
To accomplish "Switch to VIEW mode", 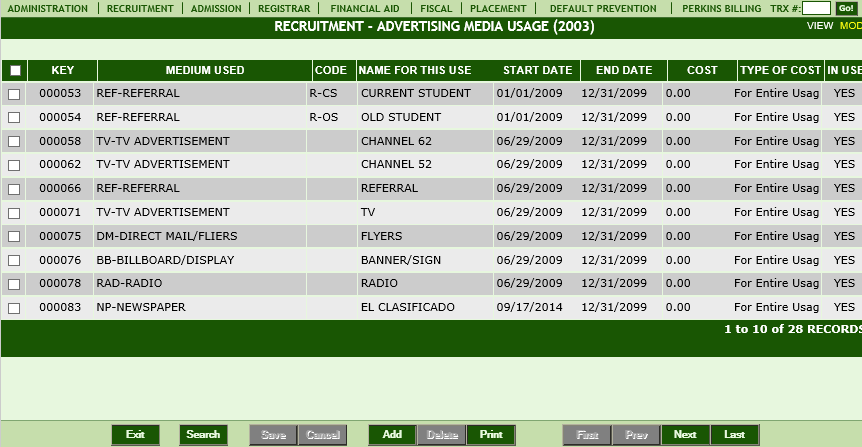I will [x=820, y=26].
